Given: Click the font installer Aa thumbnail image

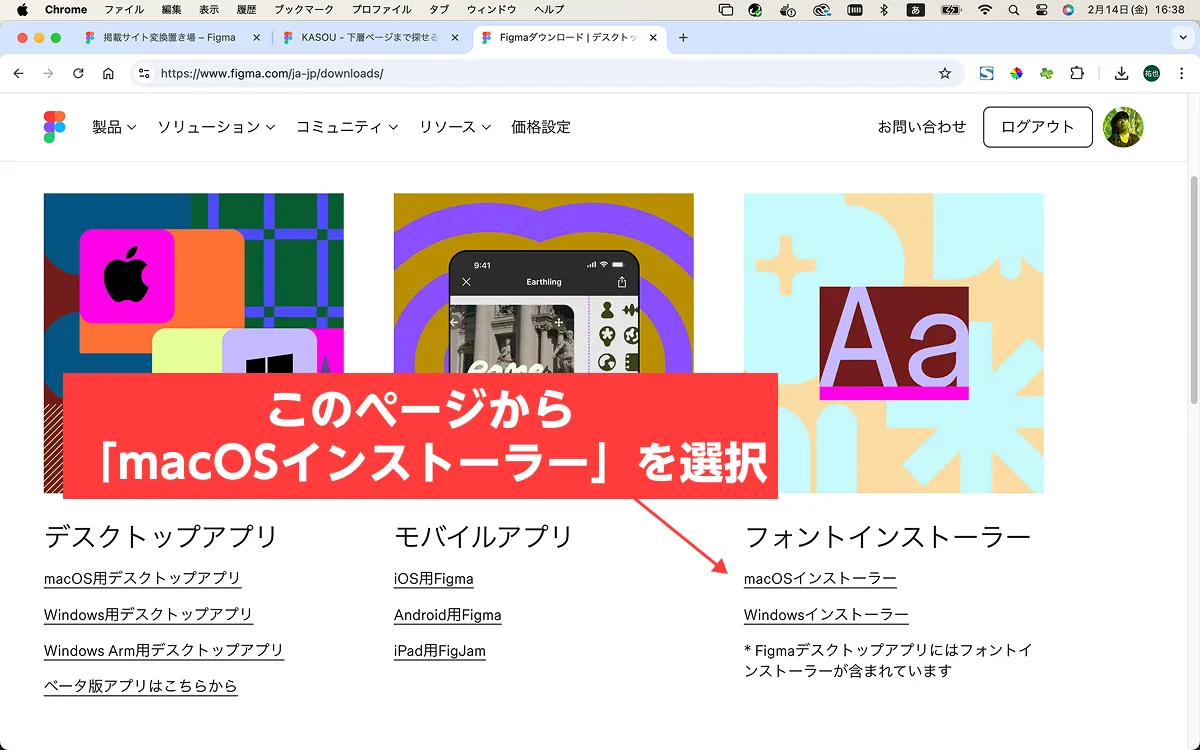Looking at the screenshot, I should 893,343.
